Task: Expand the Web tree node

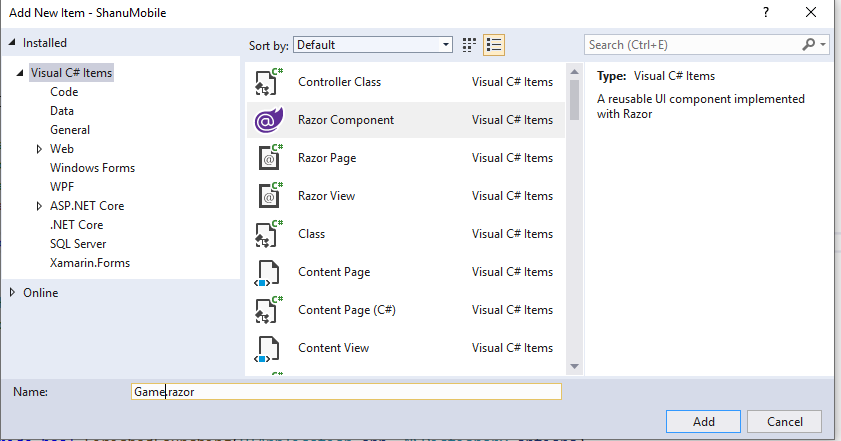Action: pyautogui.click(x=39, y=149)
